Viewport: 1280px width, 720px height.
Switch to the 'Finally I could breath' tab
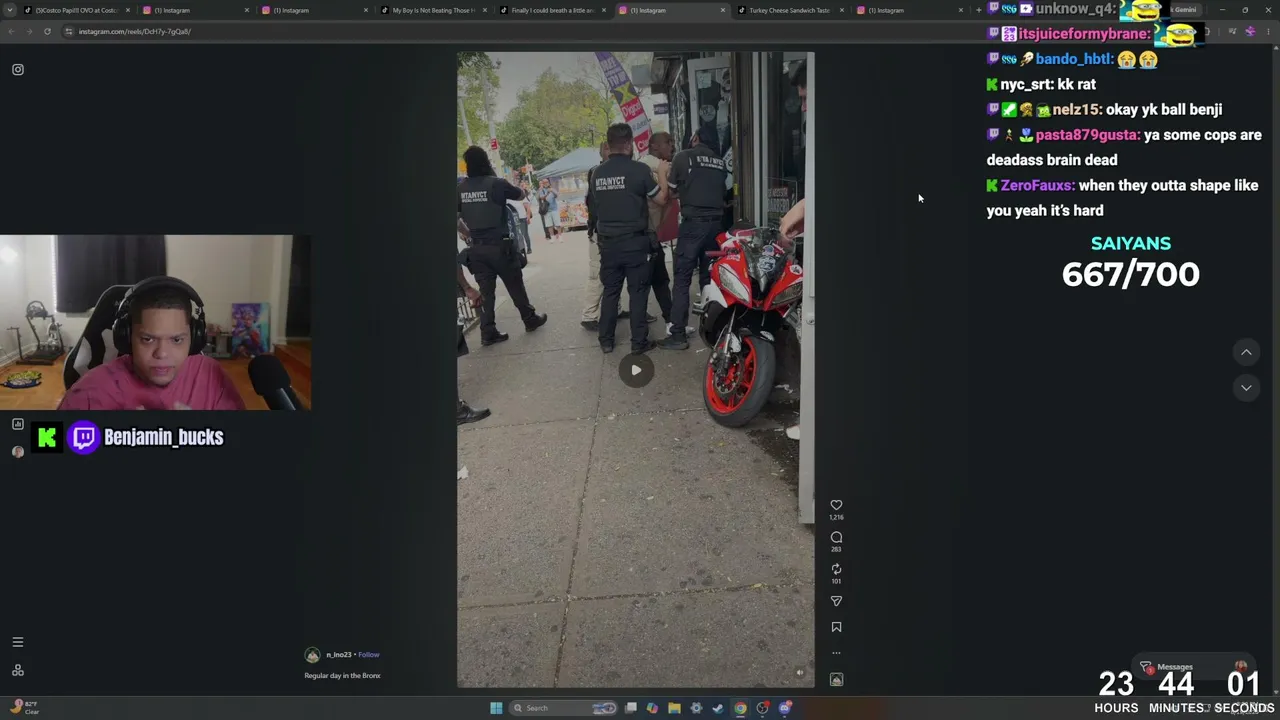click(552, 10)
